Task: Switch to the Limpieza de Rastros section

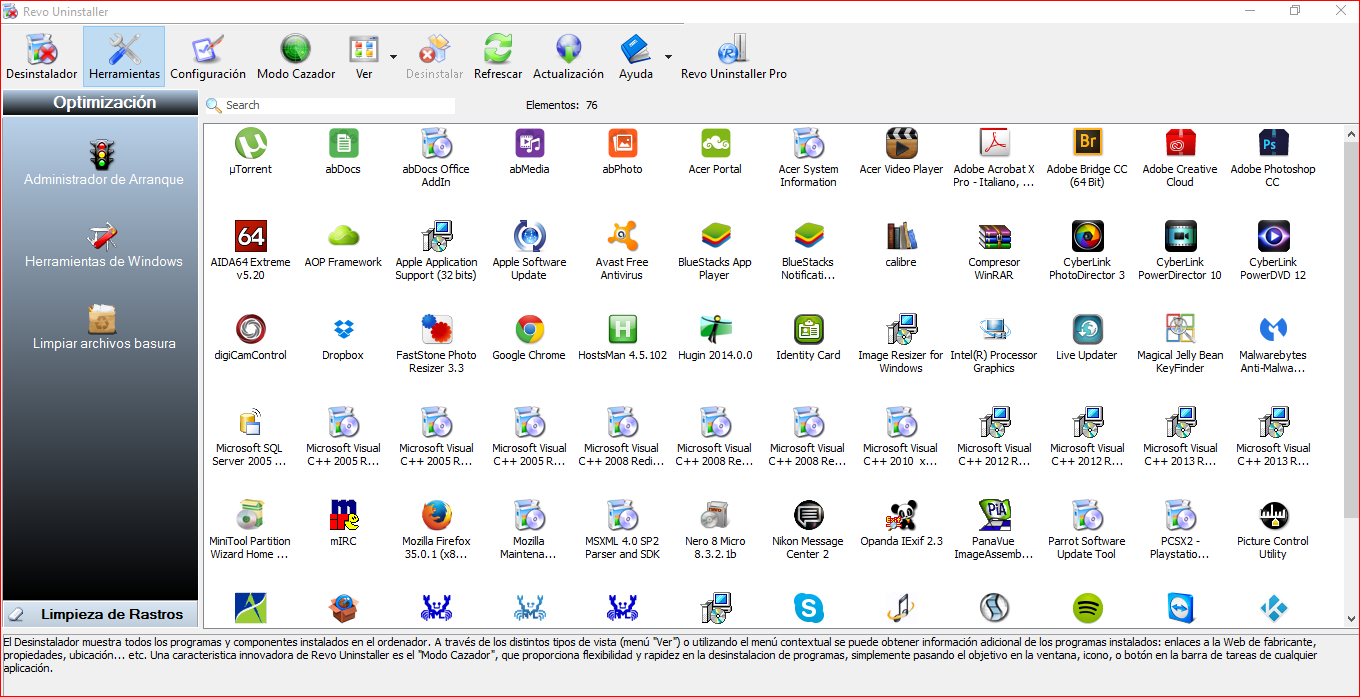Action: (100, 614)
